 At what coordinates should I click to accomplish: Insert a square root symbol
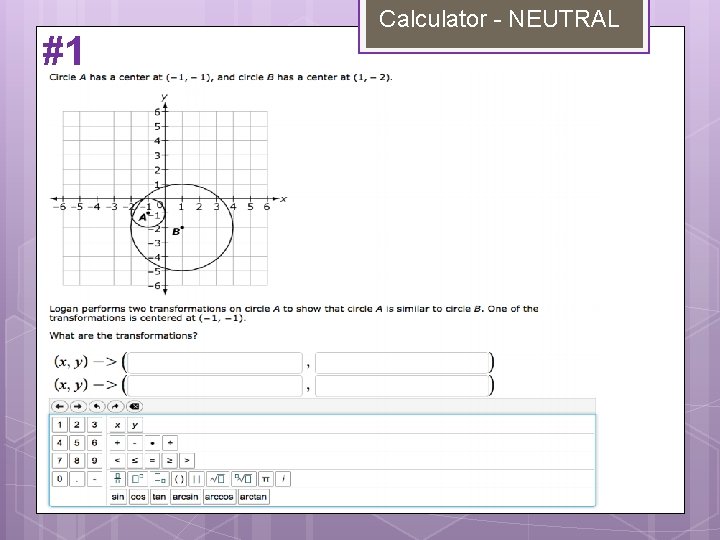pos(217,479)
